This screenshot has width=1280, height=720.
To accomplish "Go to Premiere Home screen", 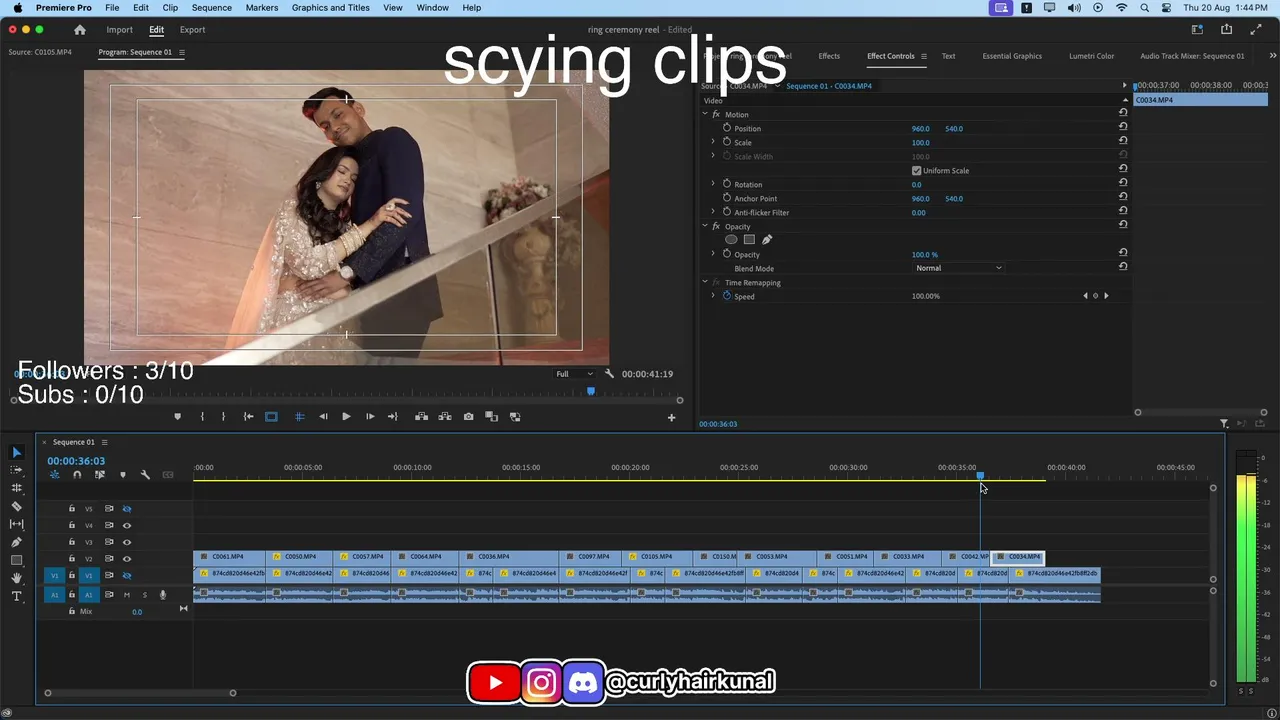I will (x=80, y=30).
